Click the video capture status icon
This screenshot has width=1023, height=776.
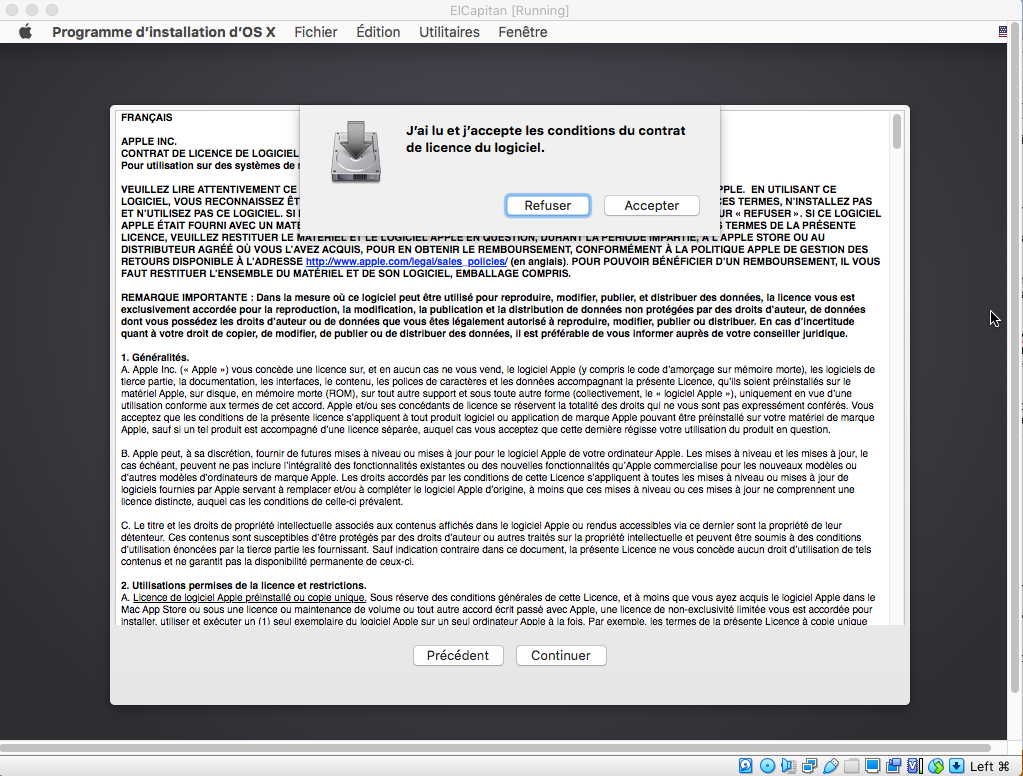893,766
